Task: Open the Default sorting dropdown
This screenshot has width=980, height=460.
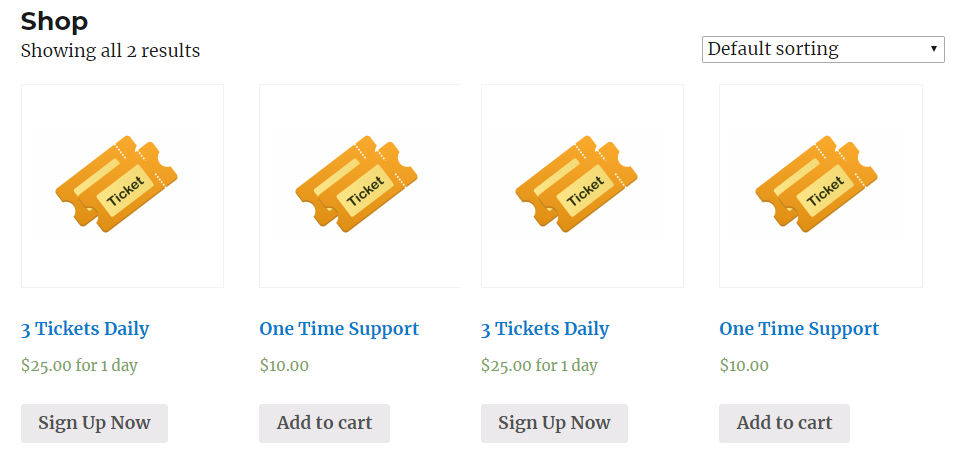Action: click(x=823, y=49)
